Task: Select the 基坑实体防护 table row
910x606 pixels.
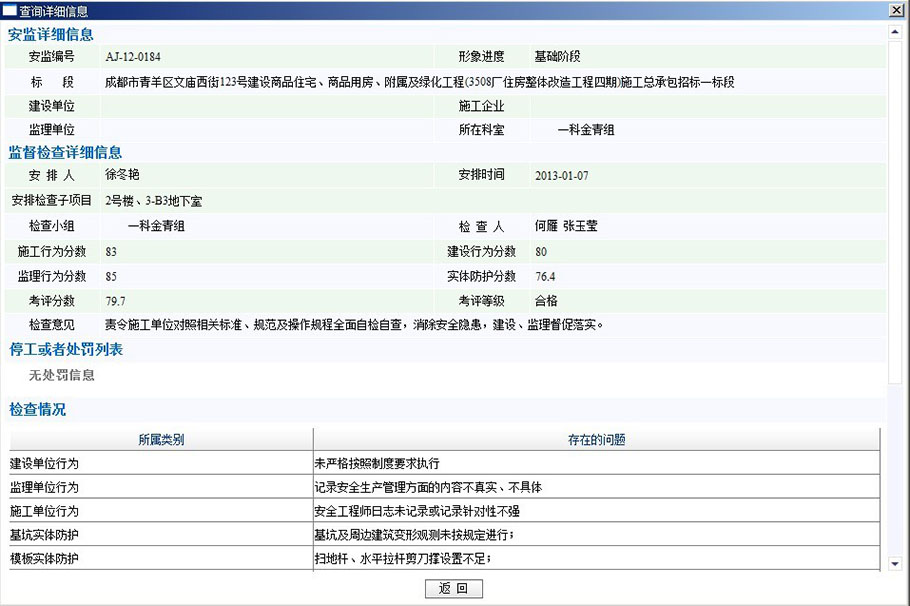Action: 445,535
